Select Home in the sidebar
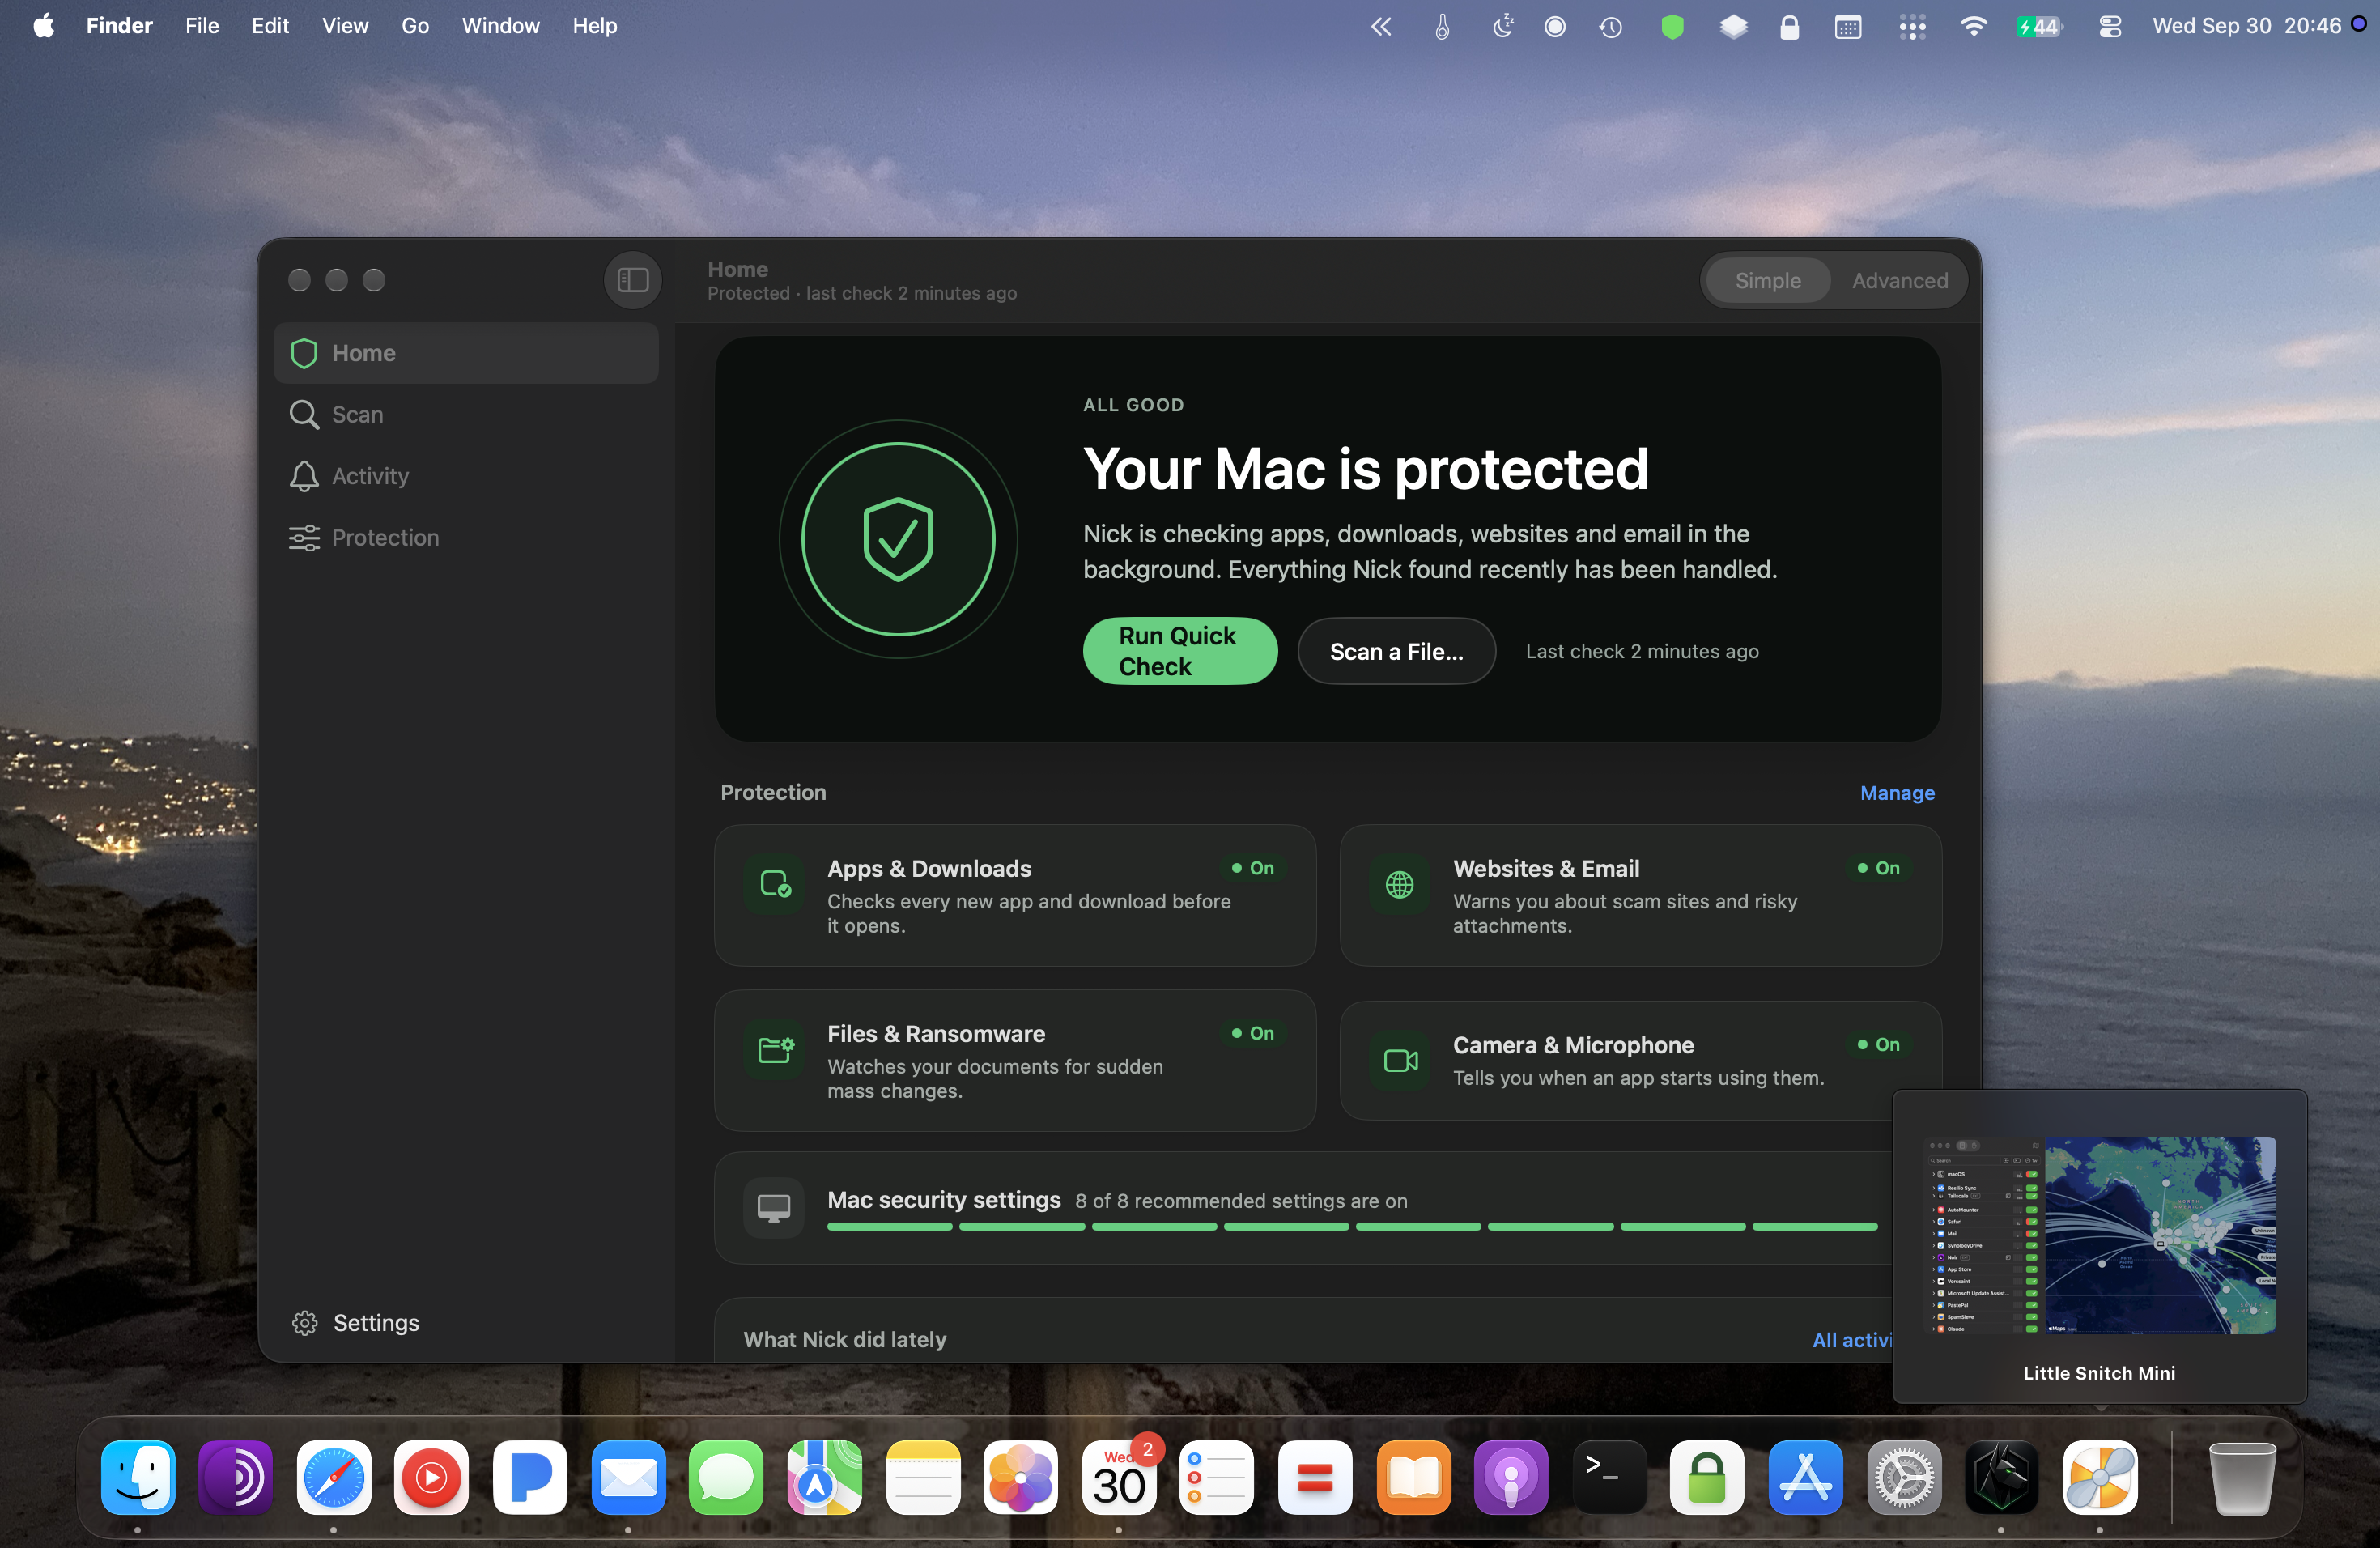Image resolution: width=2380 pixels, height=1548 pixels. click(x=466, y=353)
